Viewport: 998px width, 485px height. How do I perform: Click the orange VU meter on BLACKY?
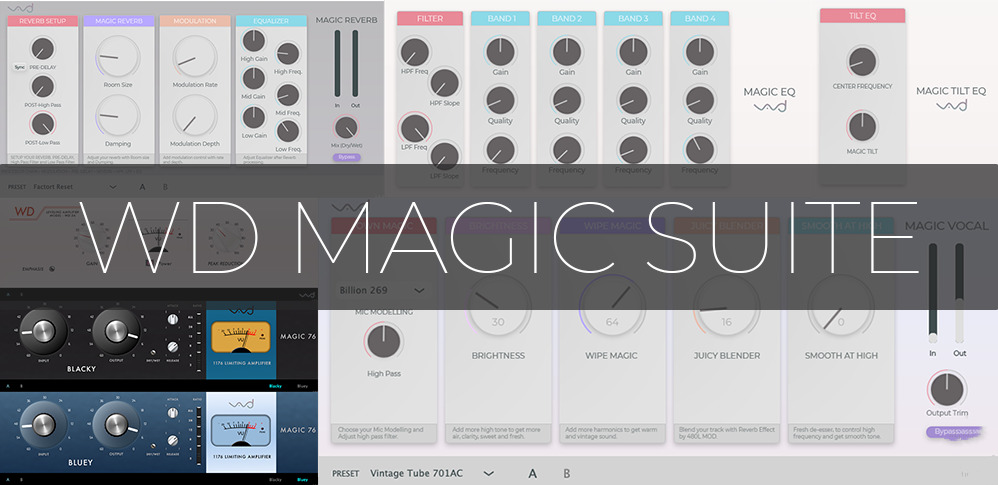[x=241, y=336]
